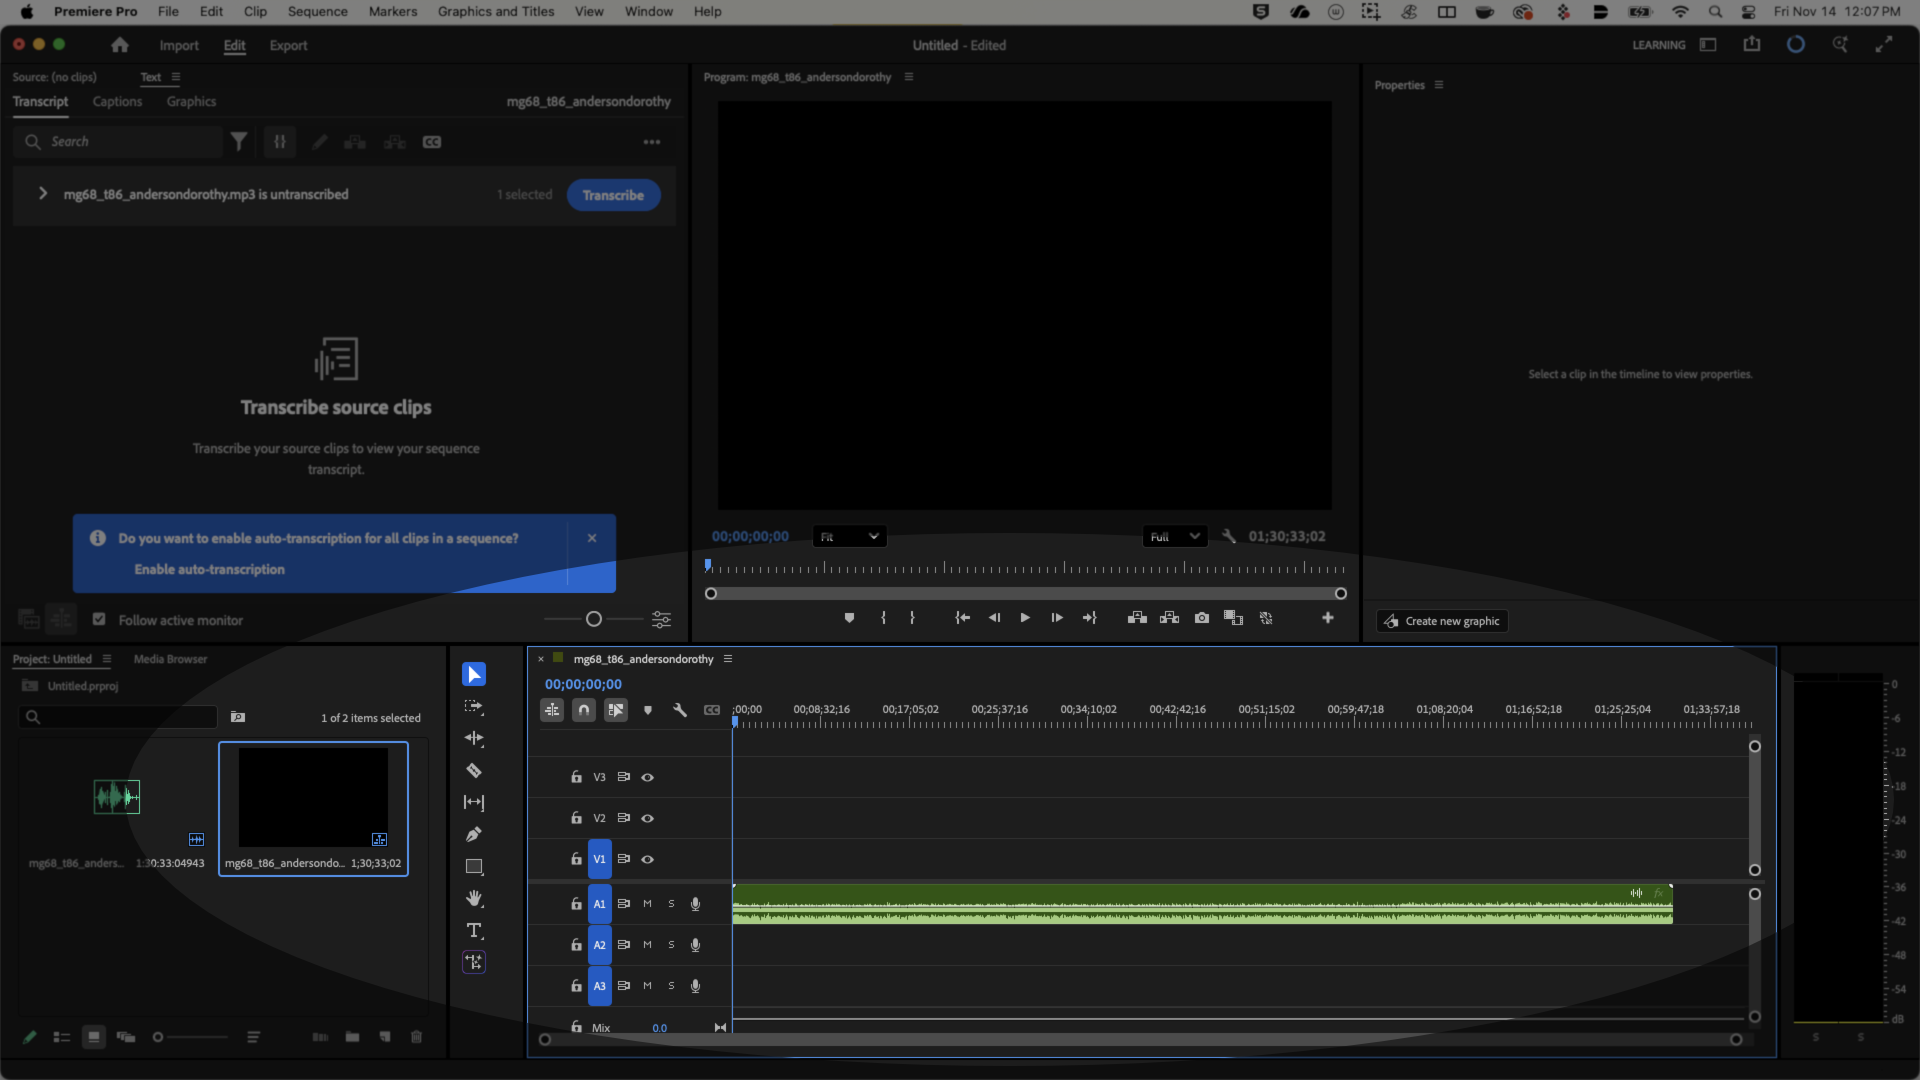
Task: Click Enable auto-transcription link
Action: pos(209,569)
